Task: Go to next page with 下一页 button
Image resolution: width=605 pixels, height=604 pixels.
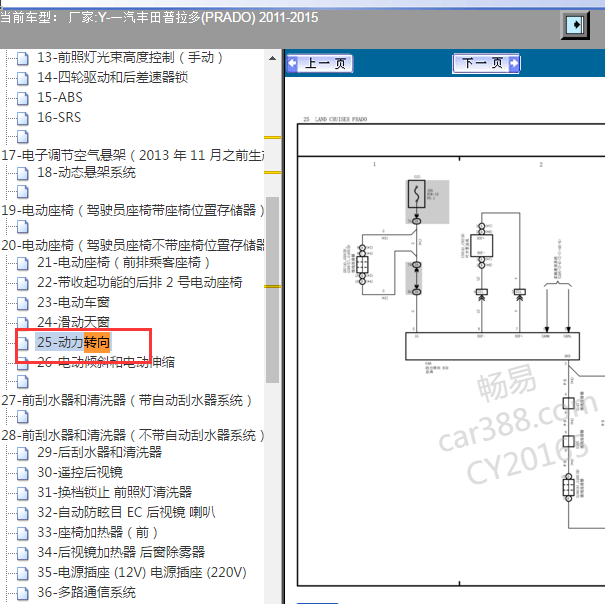Action: tap(486, 63)
